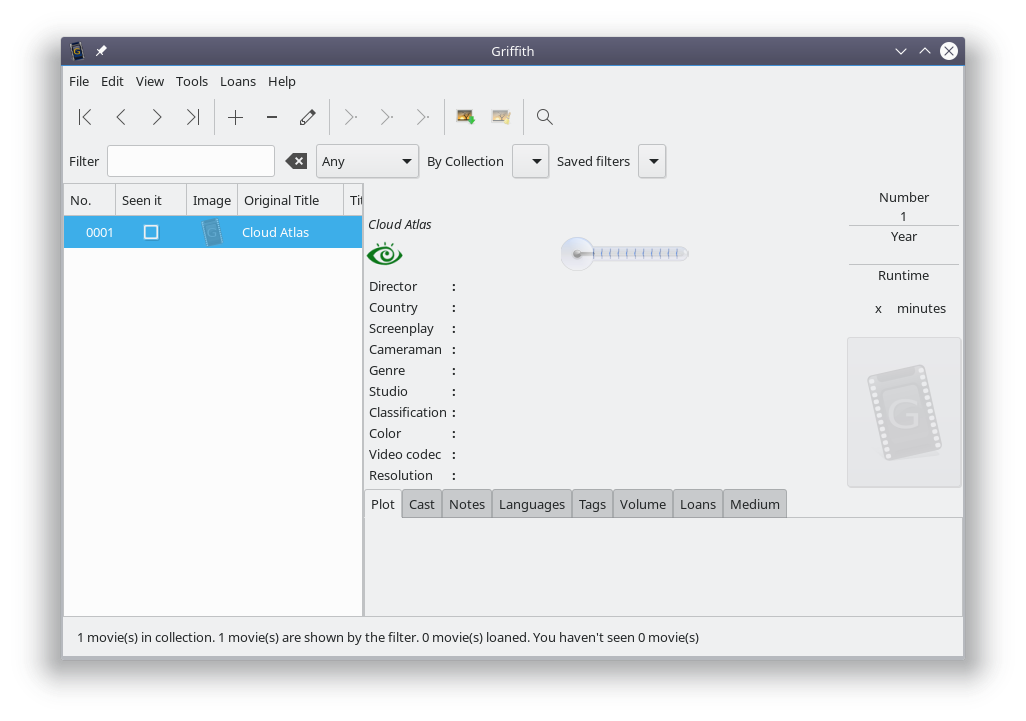Click inside the Filter text field
The image size is (1026, 721).
click(190, 161)
